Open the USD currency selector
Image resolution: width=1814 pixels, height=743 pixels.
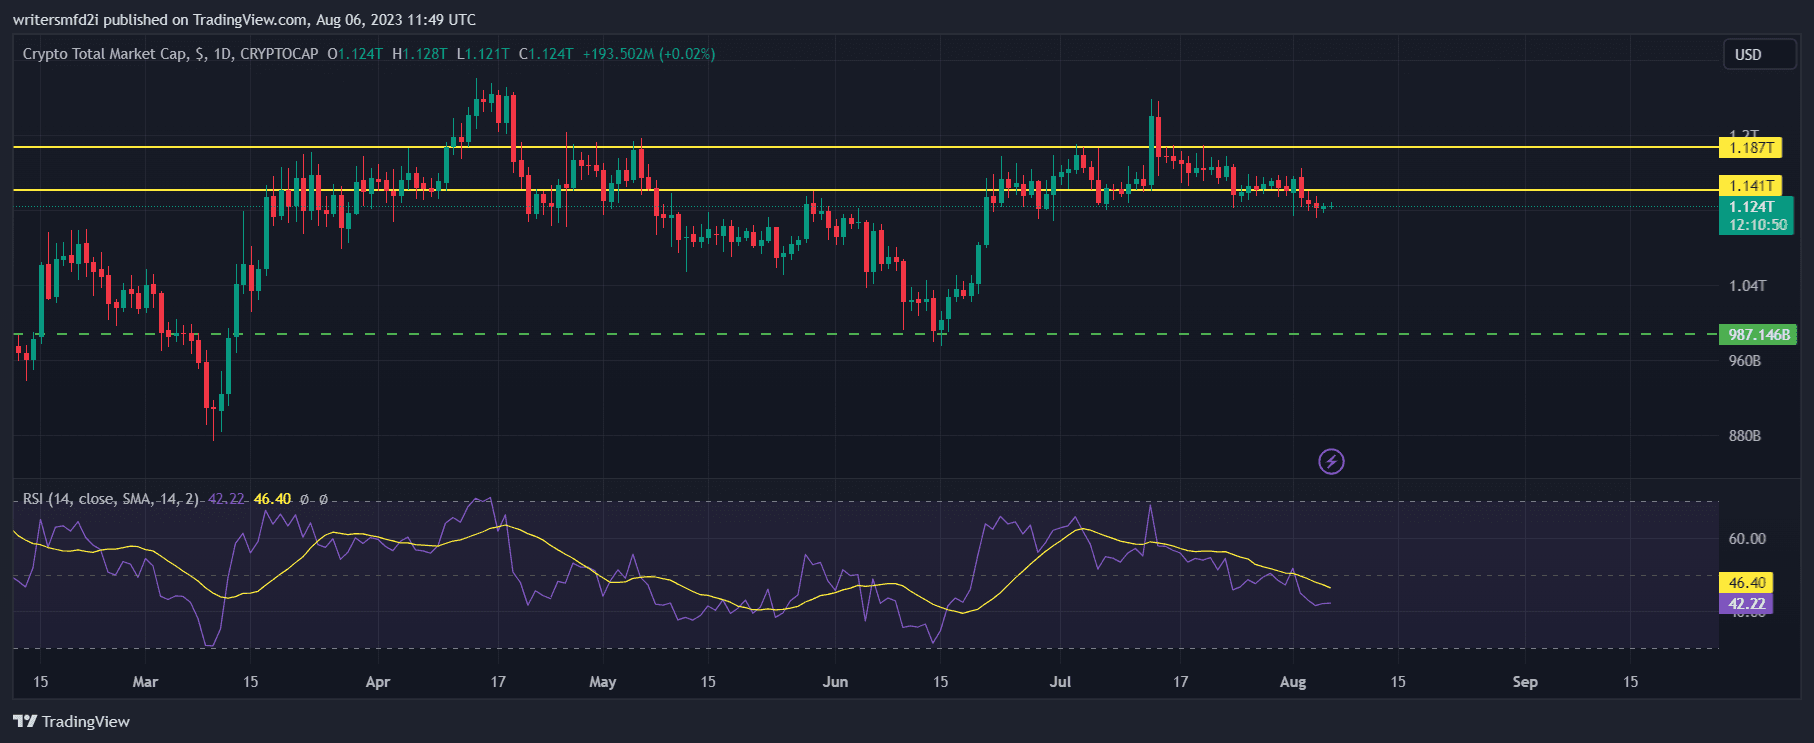point(1759,55)
